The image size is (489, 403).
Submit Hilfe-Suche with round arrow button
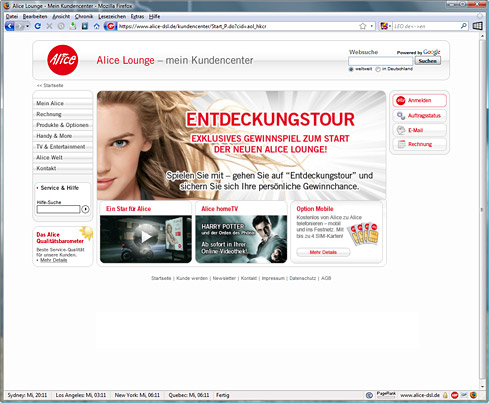pyautogui.click(x=86, y=209)
